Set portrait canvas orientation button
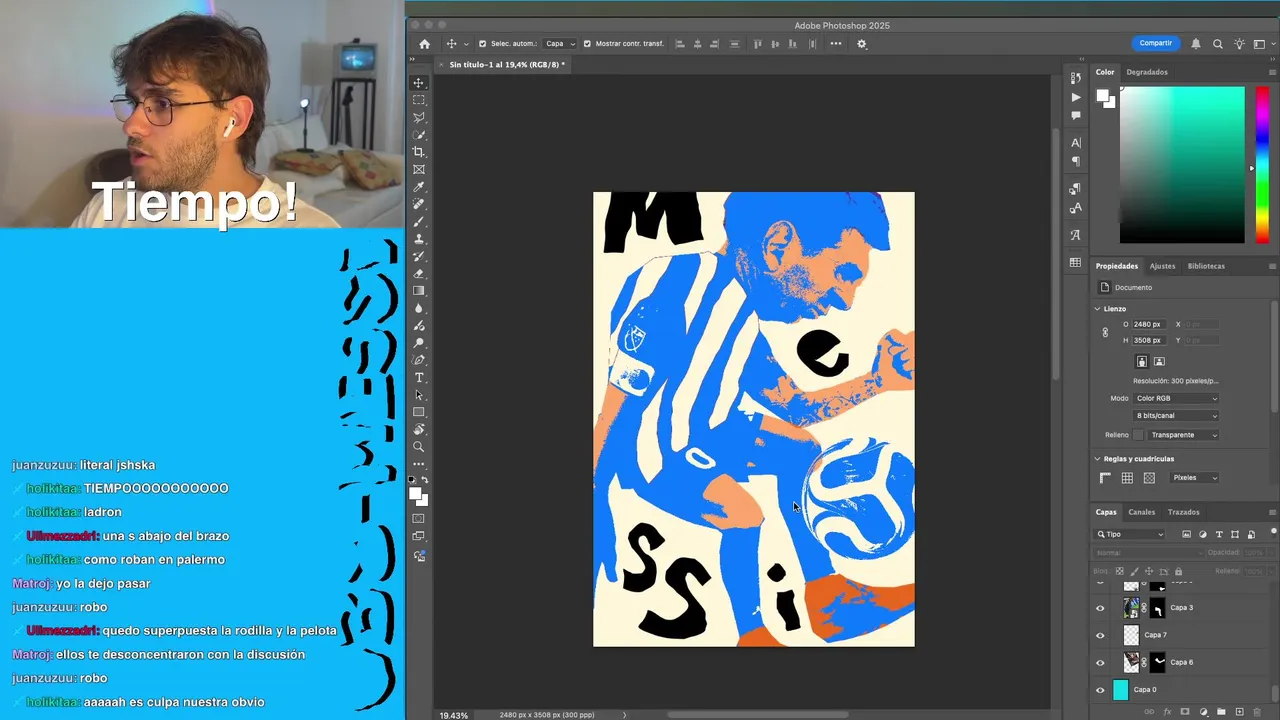Viewport: 1280px width, 720px height. 1141,361
